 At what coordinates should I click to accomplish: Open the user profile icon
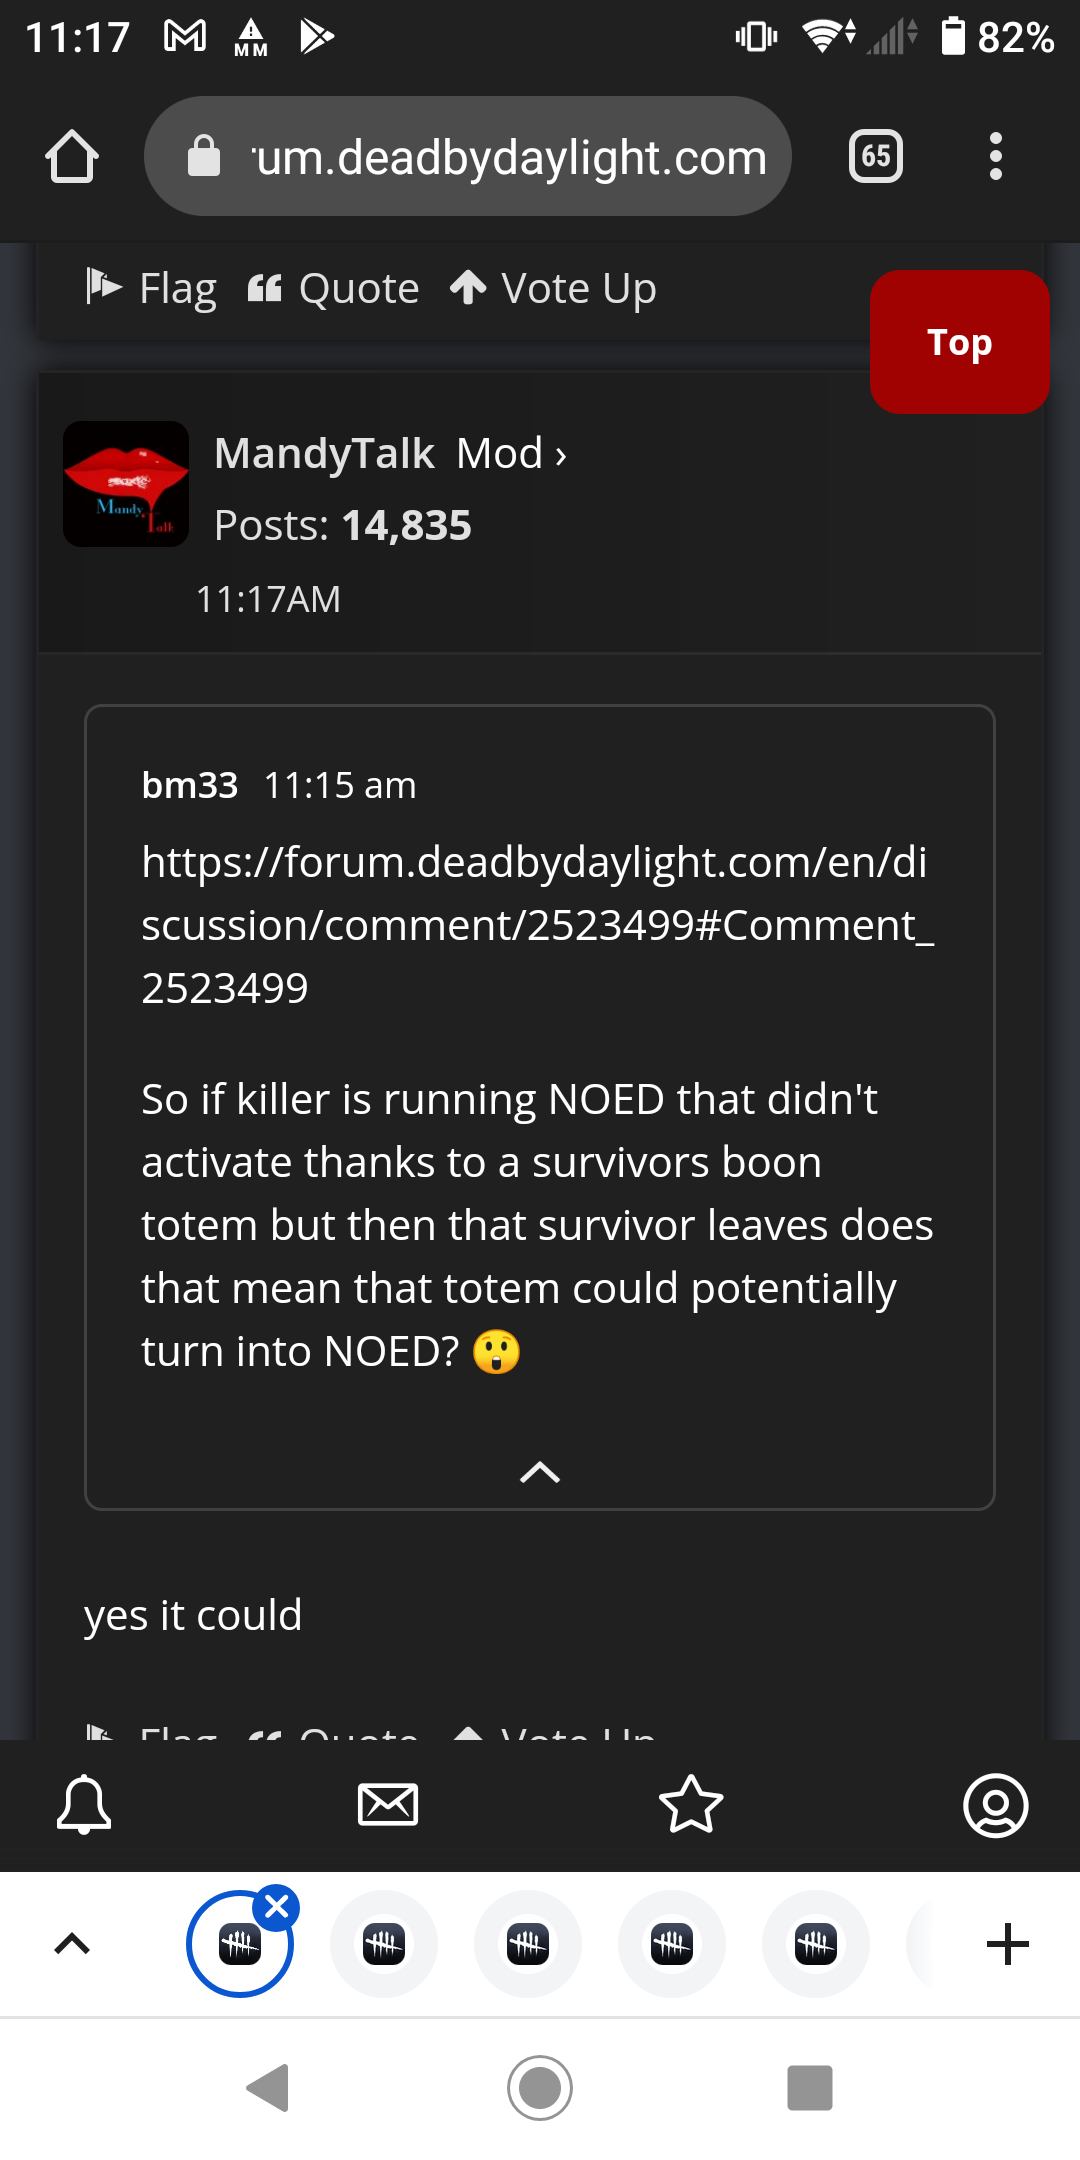pyautogui.click(x=996, y=1805)
